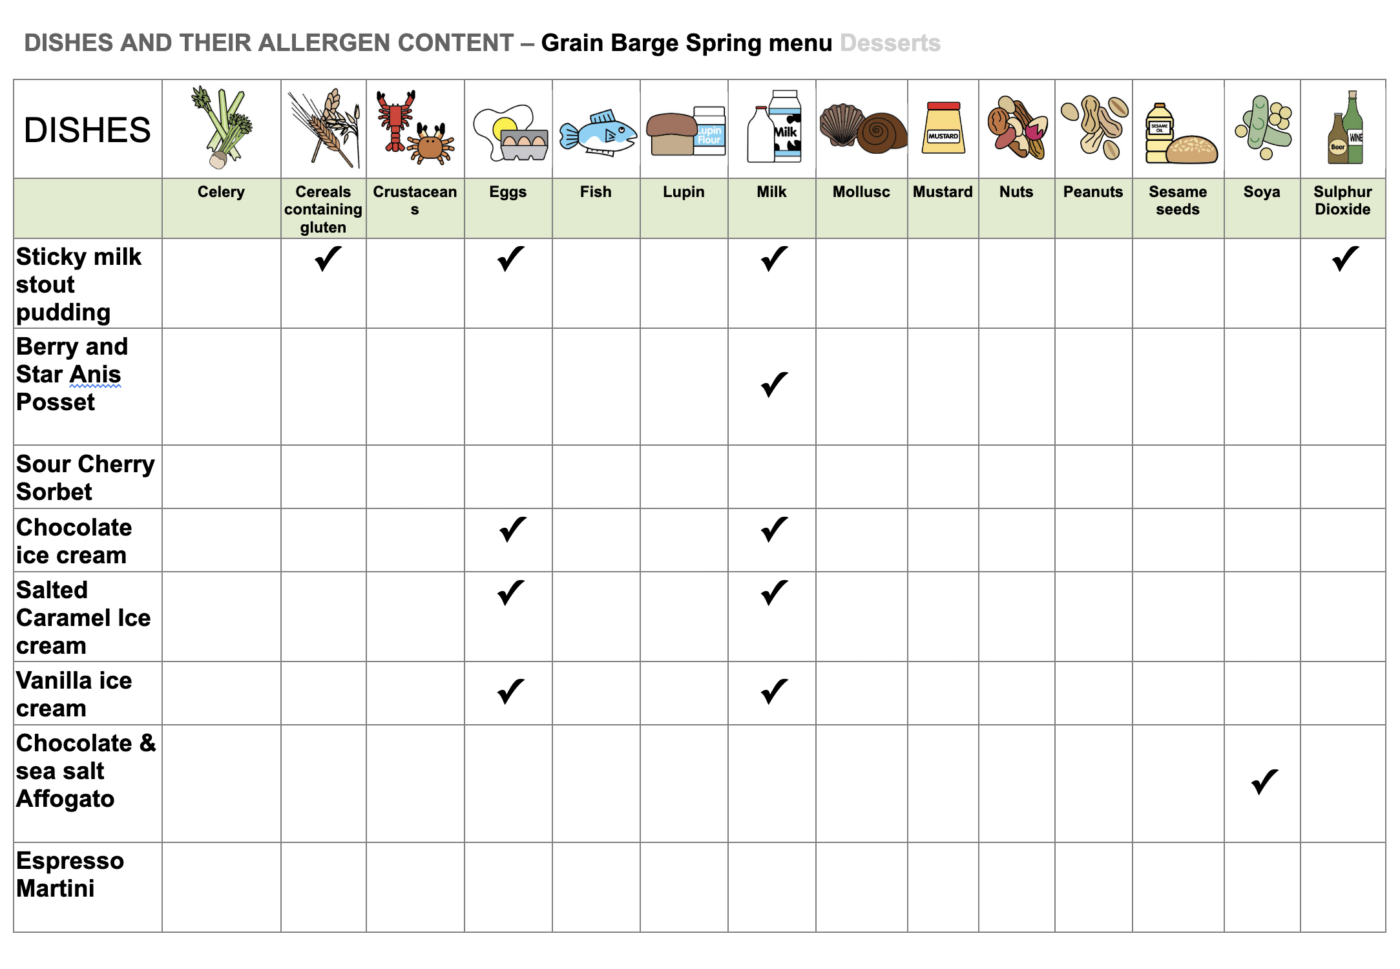Click the celery stalks icon
The height and width of the screenshot is (969, 1400).
point(221,127)
